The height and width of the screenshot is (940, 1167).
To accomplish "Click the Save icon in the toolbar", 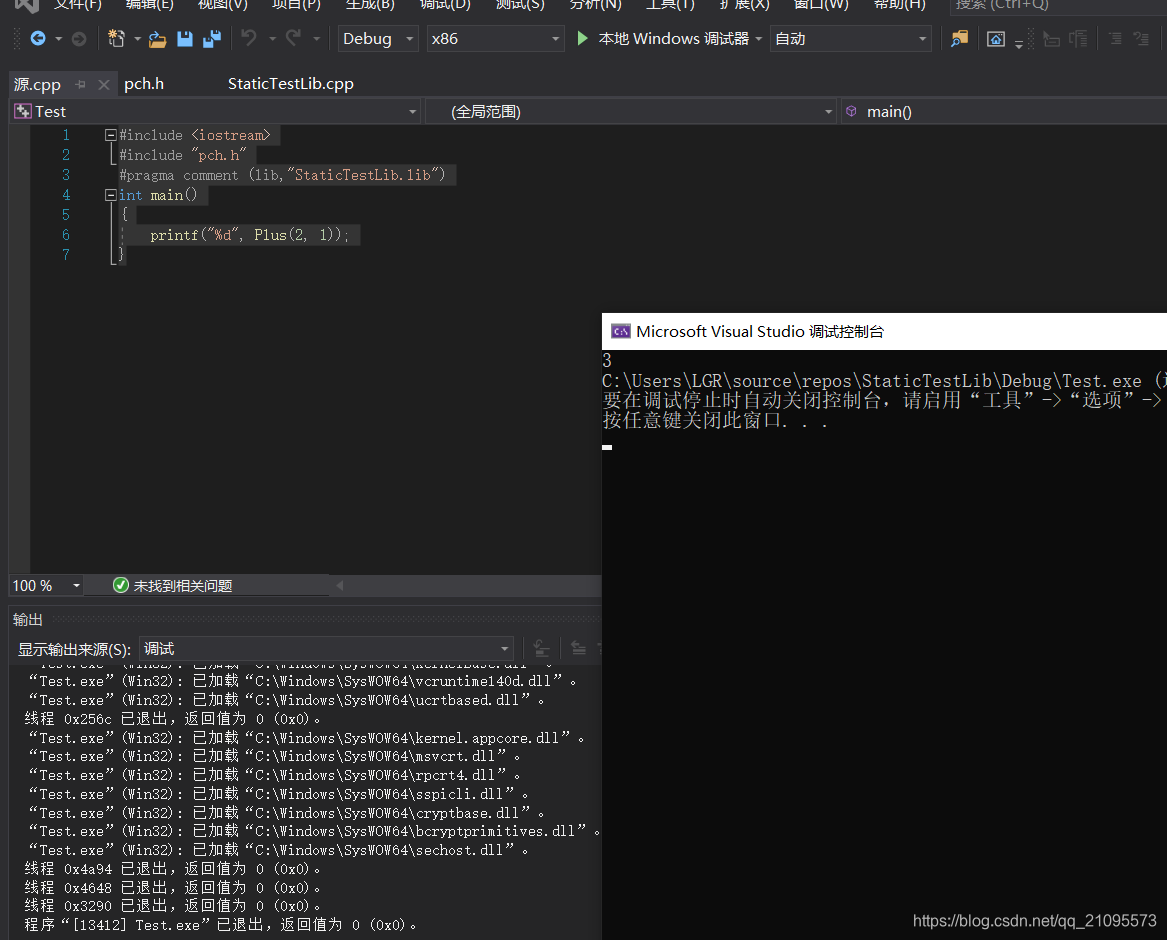I will pos(185,38).
